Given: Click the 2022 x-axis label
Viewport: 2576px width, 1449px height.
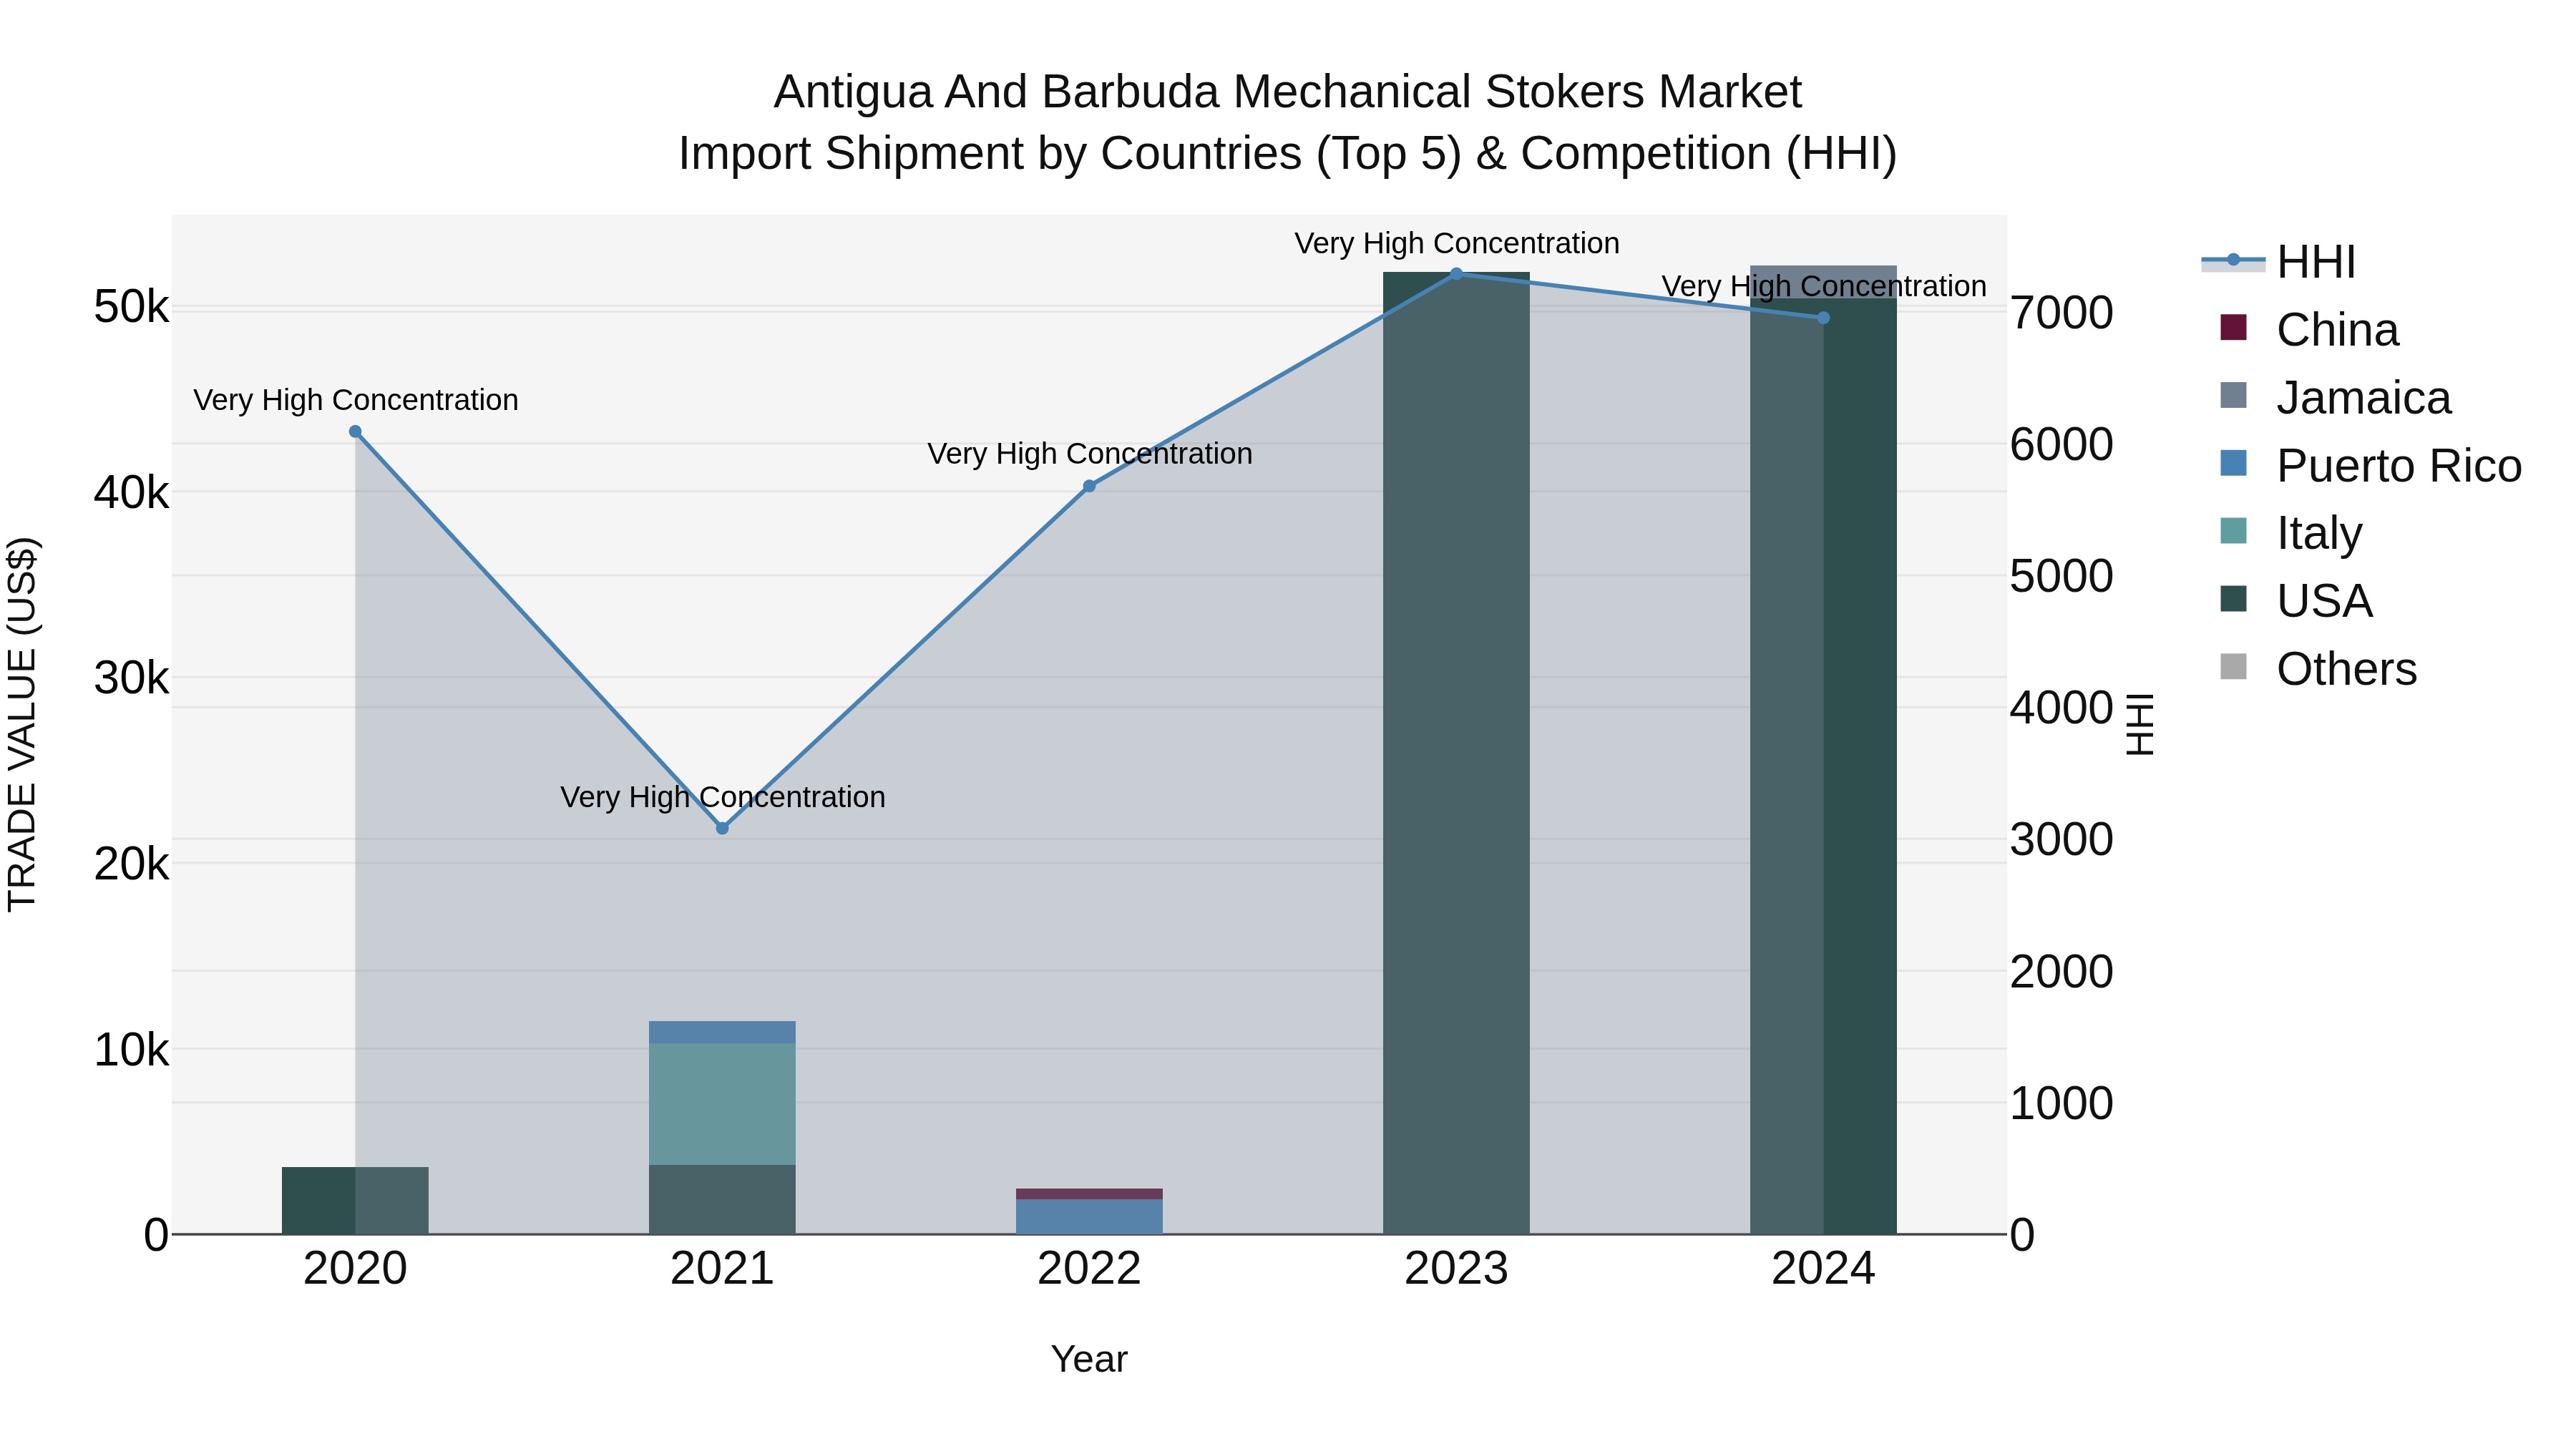Looking at the screenshot, I should (x=1089, y=1269).
